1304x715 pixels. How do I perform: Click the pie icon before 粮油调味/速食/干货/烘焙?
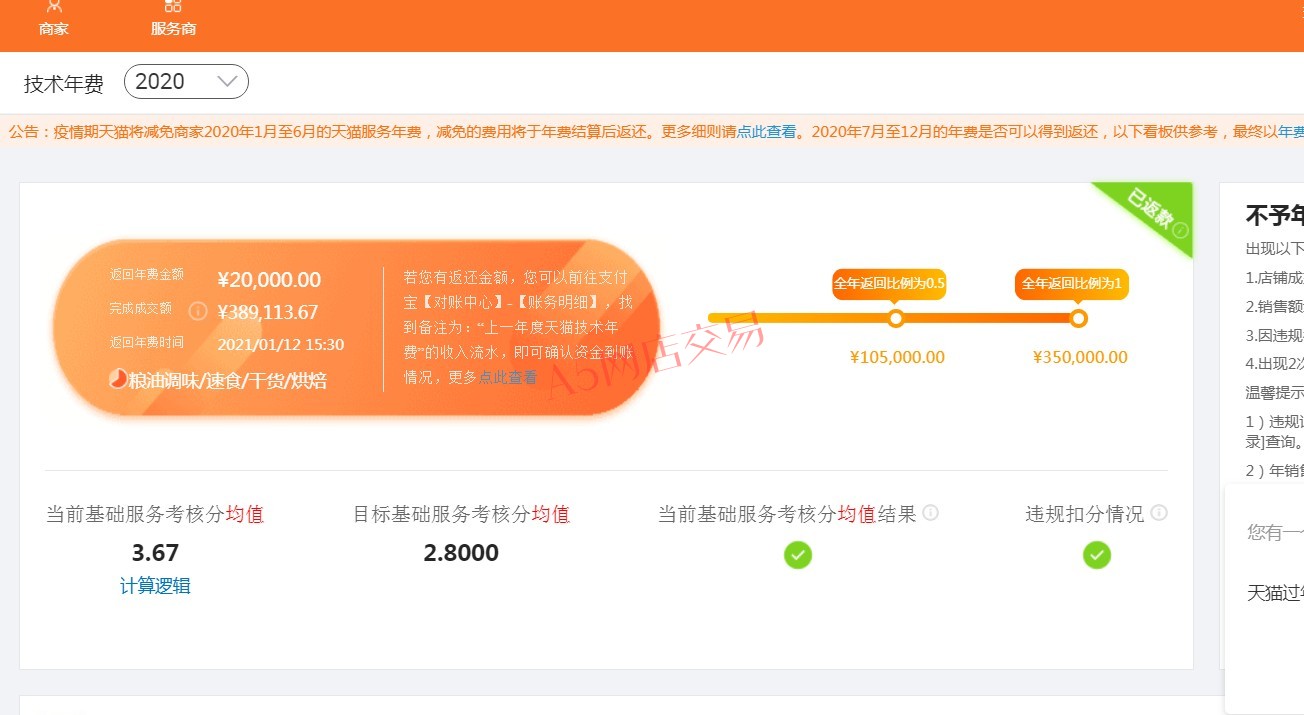coord(117,380)
